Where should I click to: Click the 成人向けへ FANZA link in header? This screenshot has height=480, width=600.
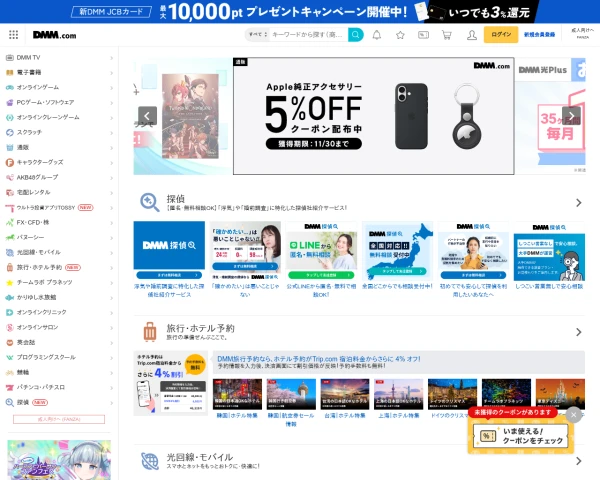(582, 33)
